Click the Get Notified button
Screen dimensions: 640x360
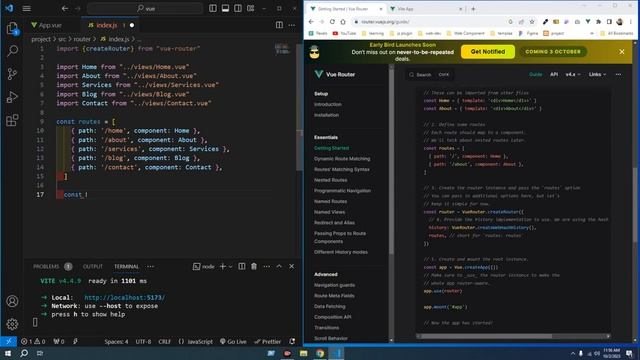pos(488,52)
